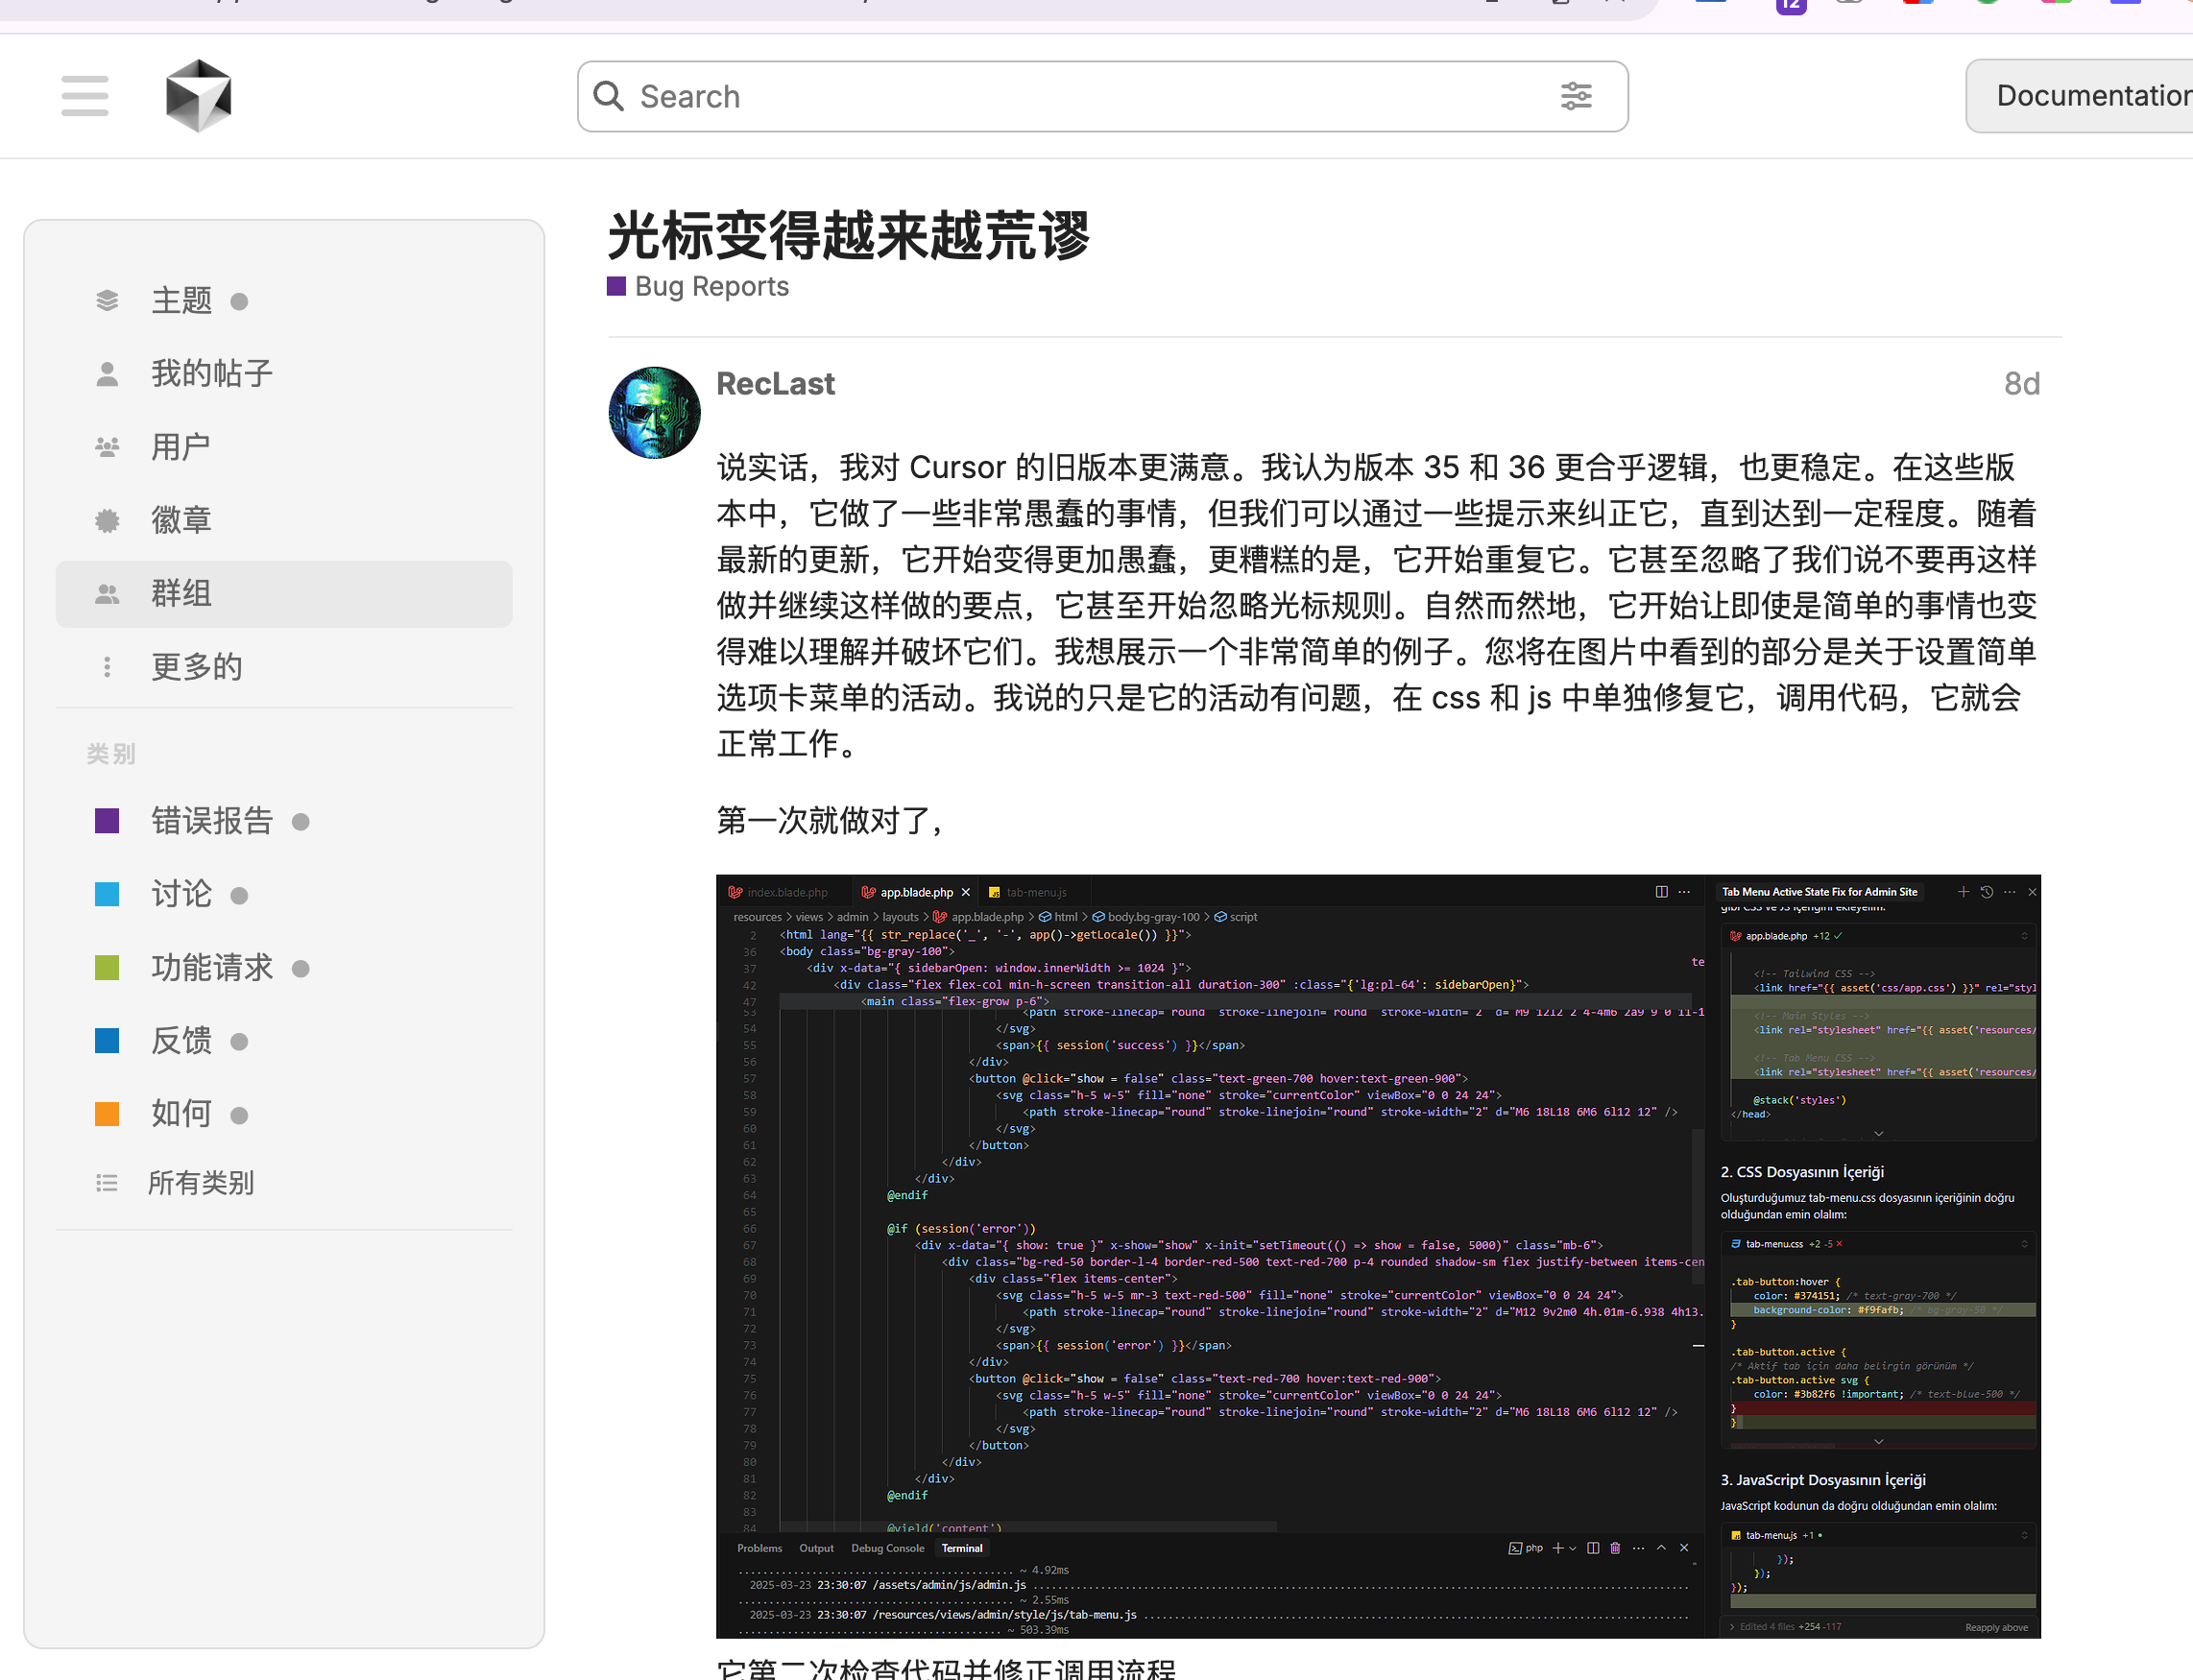Click the Cursor forum cube logo
Image resolution: width=2193 pixels, height=1680 pixels.
[198, 96]
